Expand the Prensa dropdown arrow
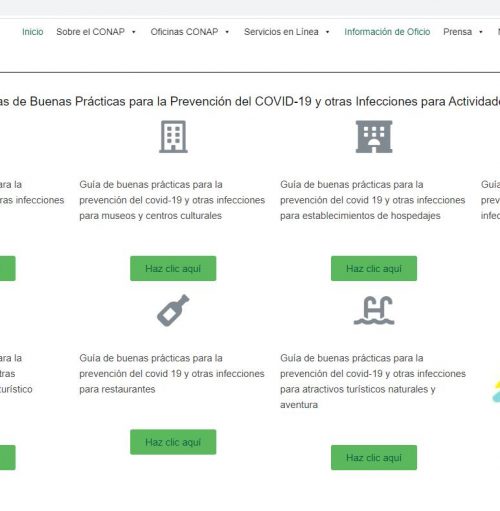 (x=481, y=32)
